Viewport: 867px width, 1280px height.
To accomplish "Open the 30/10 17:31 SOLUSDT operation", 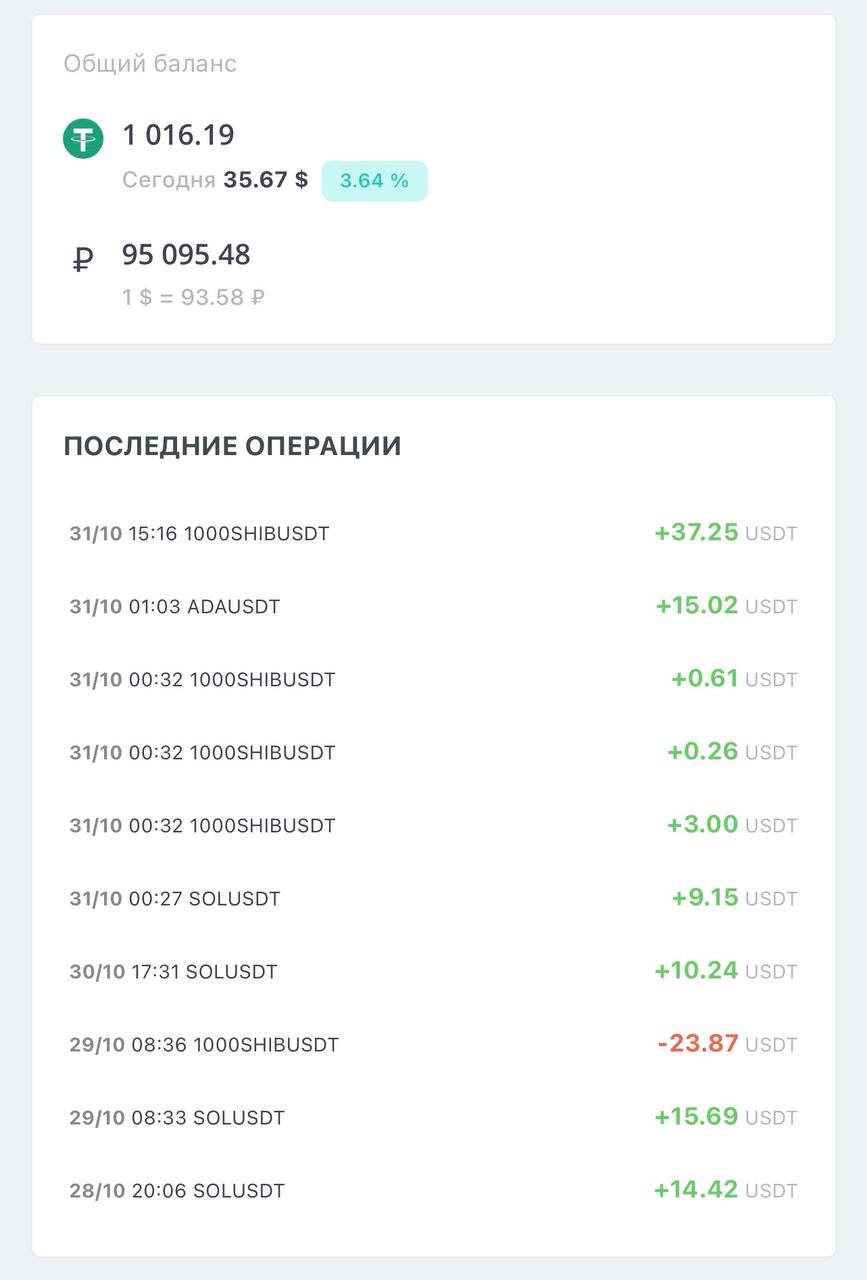I will point(433,971).
